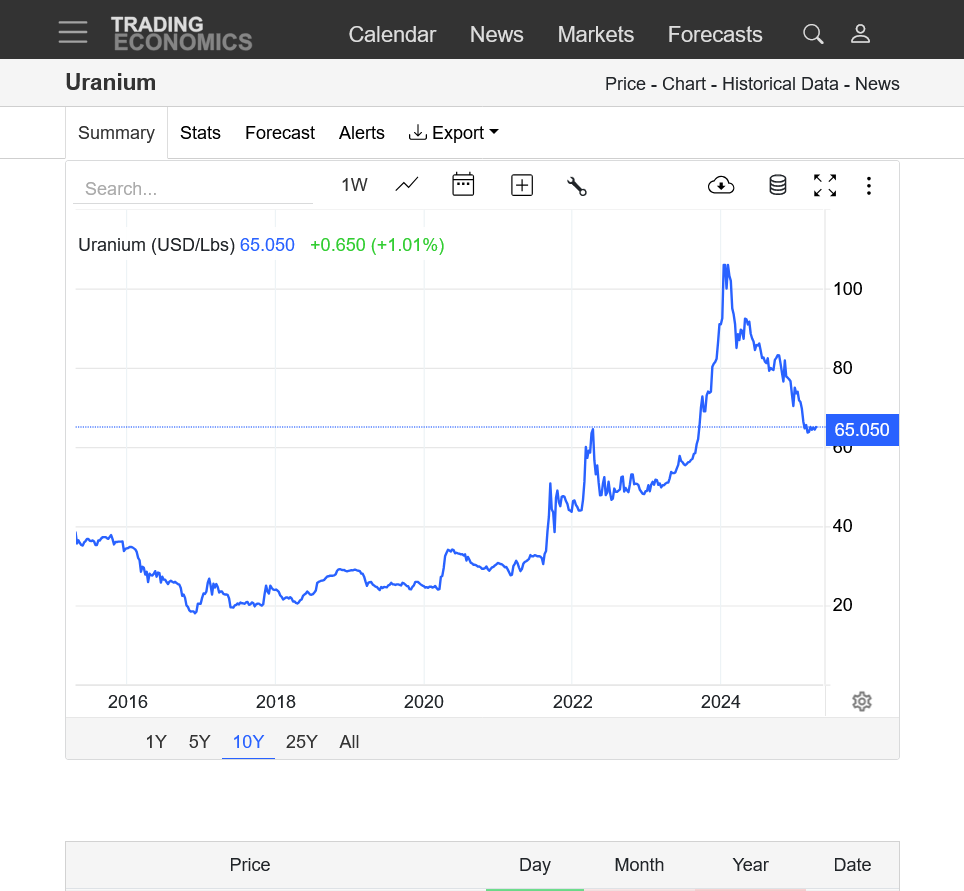Viewport: 964px width, 891px height.
Task: Open the hamburger navigation menu
Action: [x=73, y=32]
